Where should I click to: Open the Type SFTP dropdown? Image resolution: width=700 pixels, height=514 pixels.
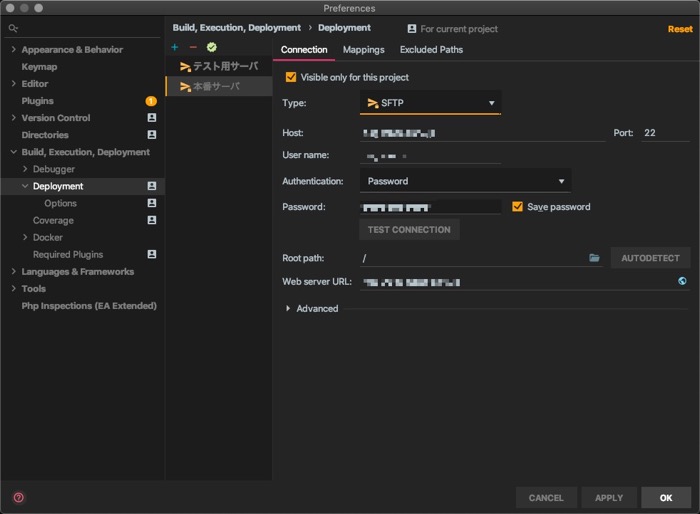coord(430,103)
